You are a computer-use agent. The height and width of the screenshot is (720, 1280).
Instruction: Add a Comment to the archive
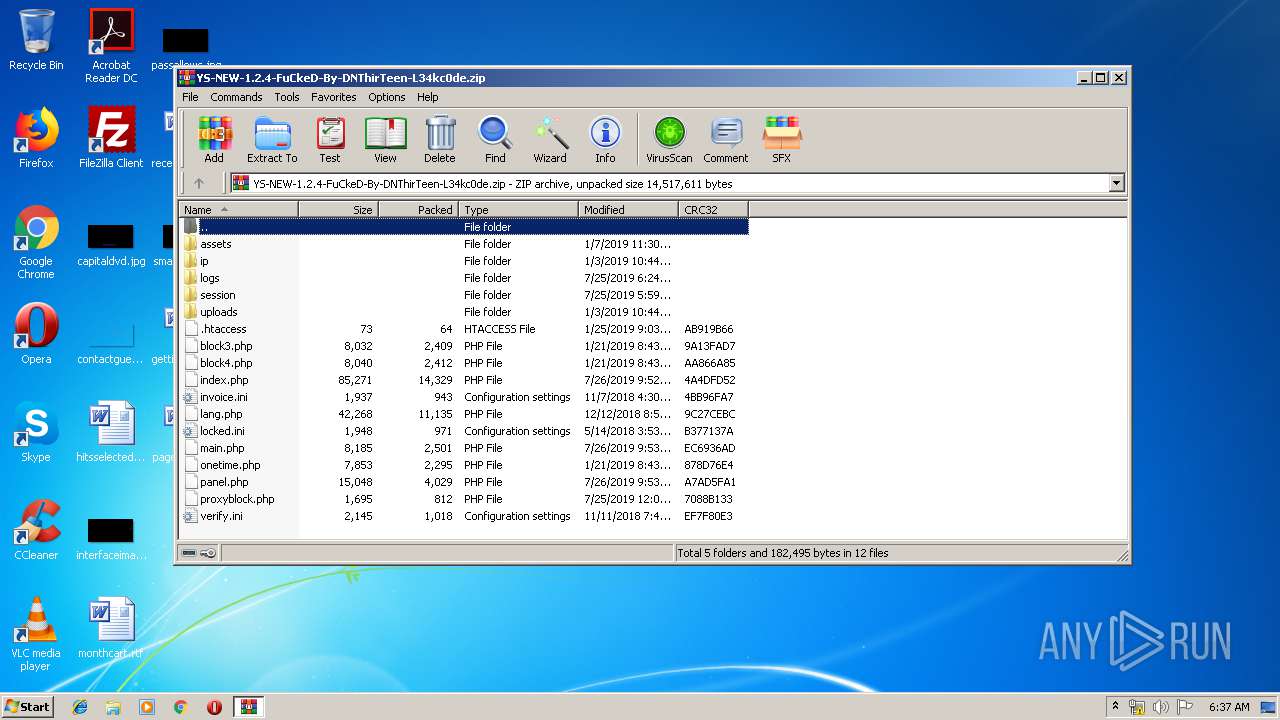click(726, 139)
